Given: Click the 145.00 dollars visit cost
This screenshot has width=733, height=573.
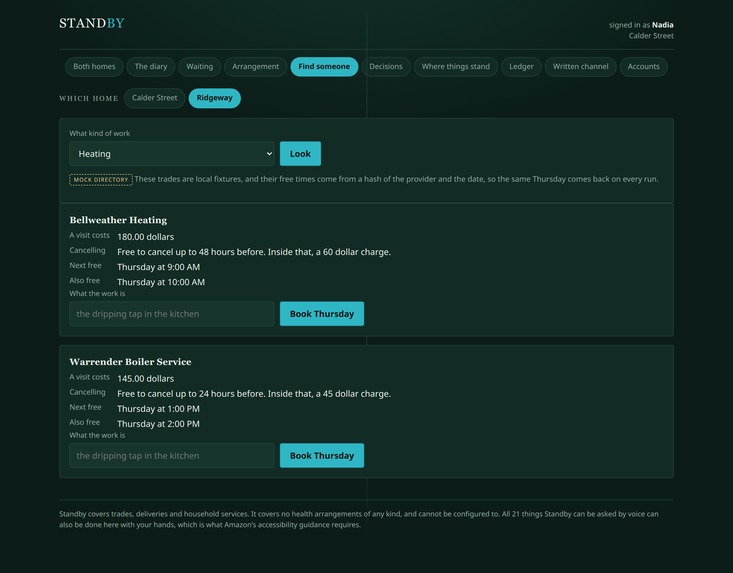Looking at the screenshot, I should coord(145,379).
